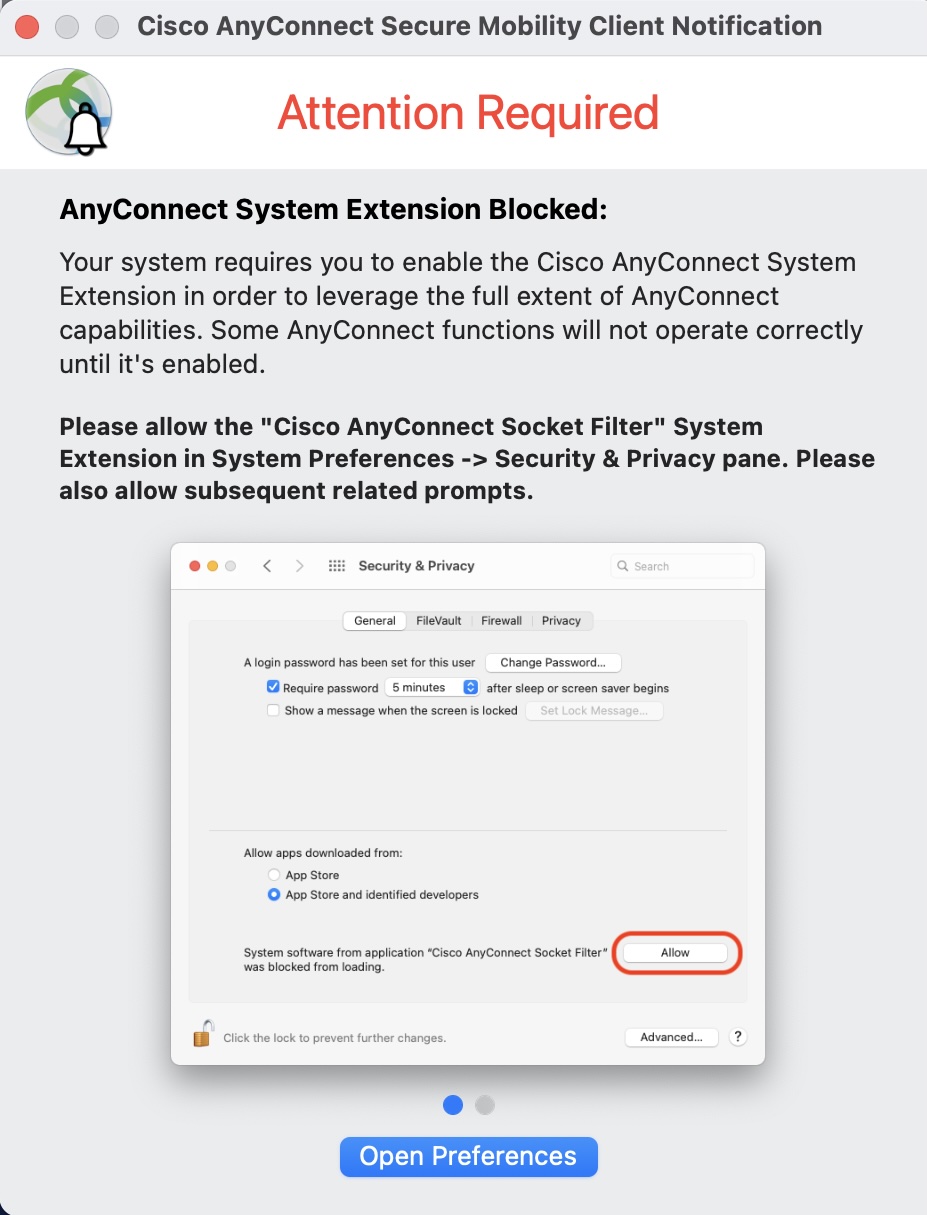
Task: Switch to the FileVault tab
Action: [437, 620]
